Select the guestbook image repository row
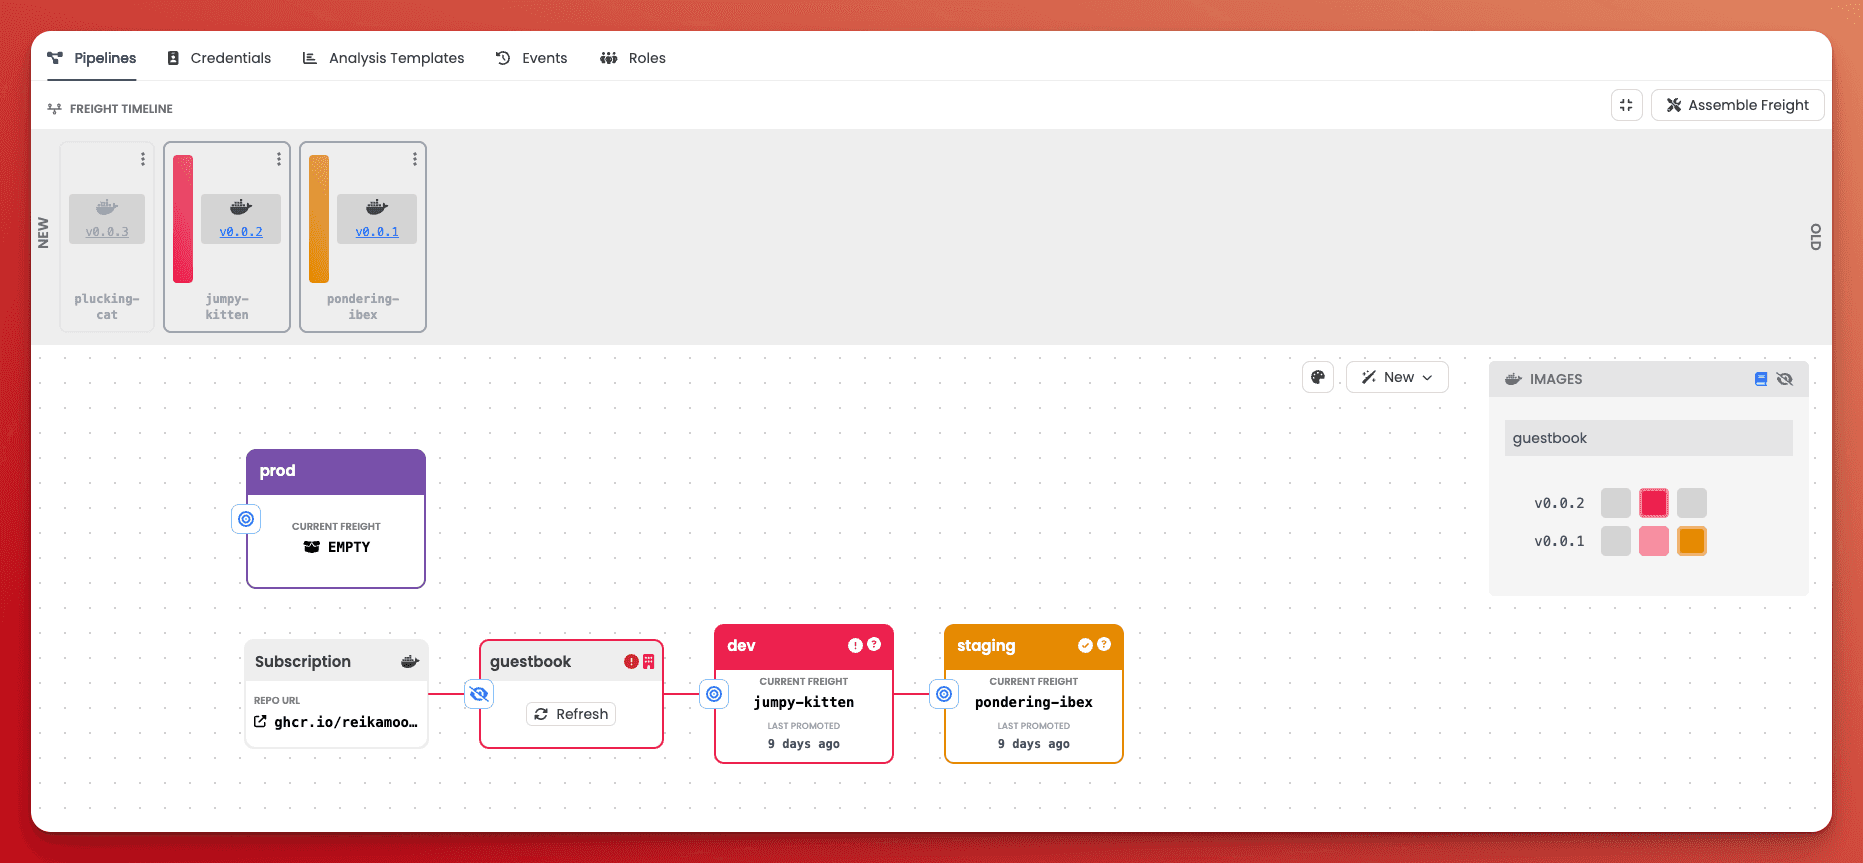1863x863 pixels. (x=1649, y=438)
